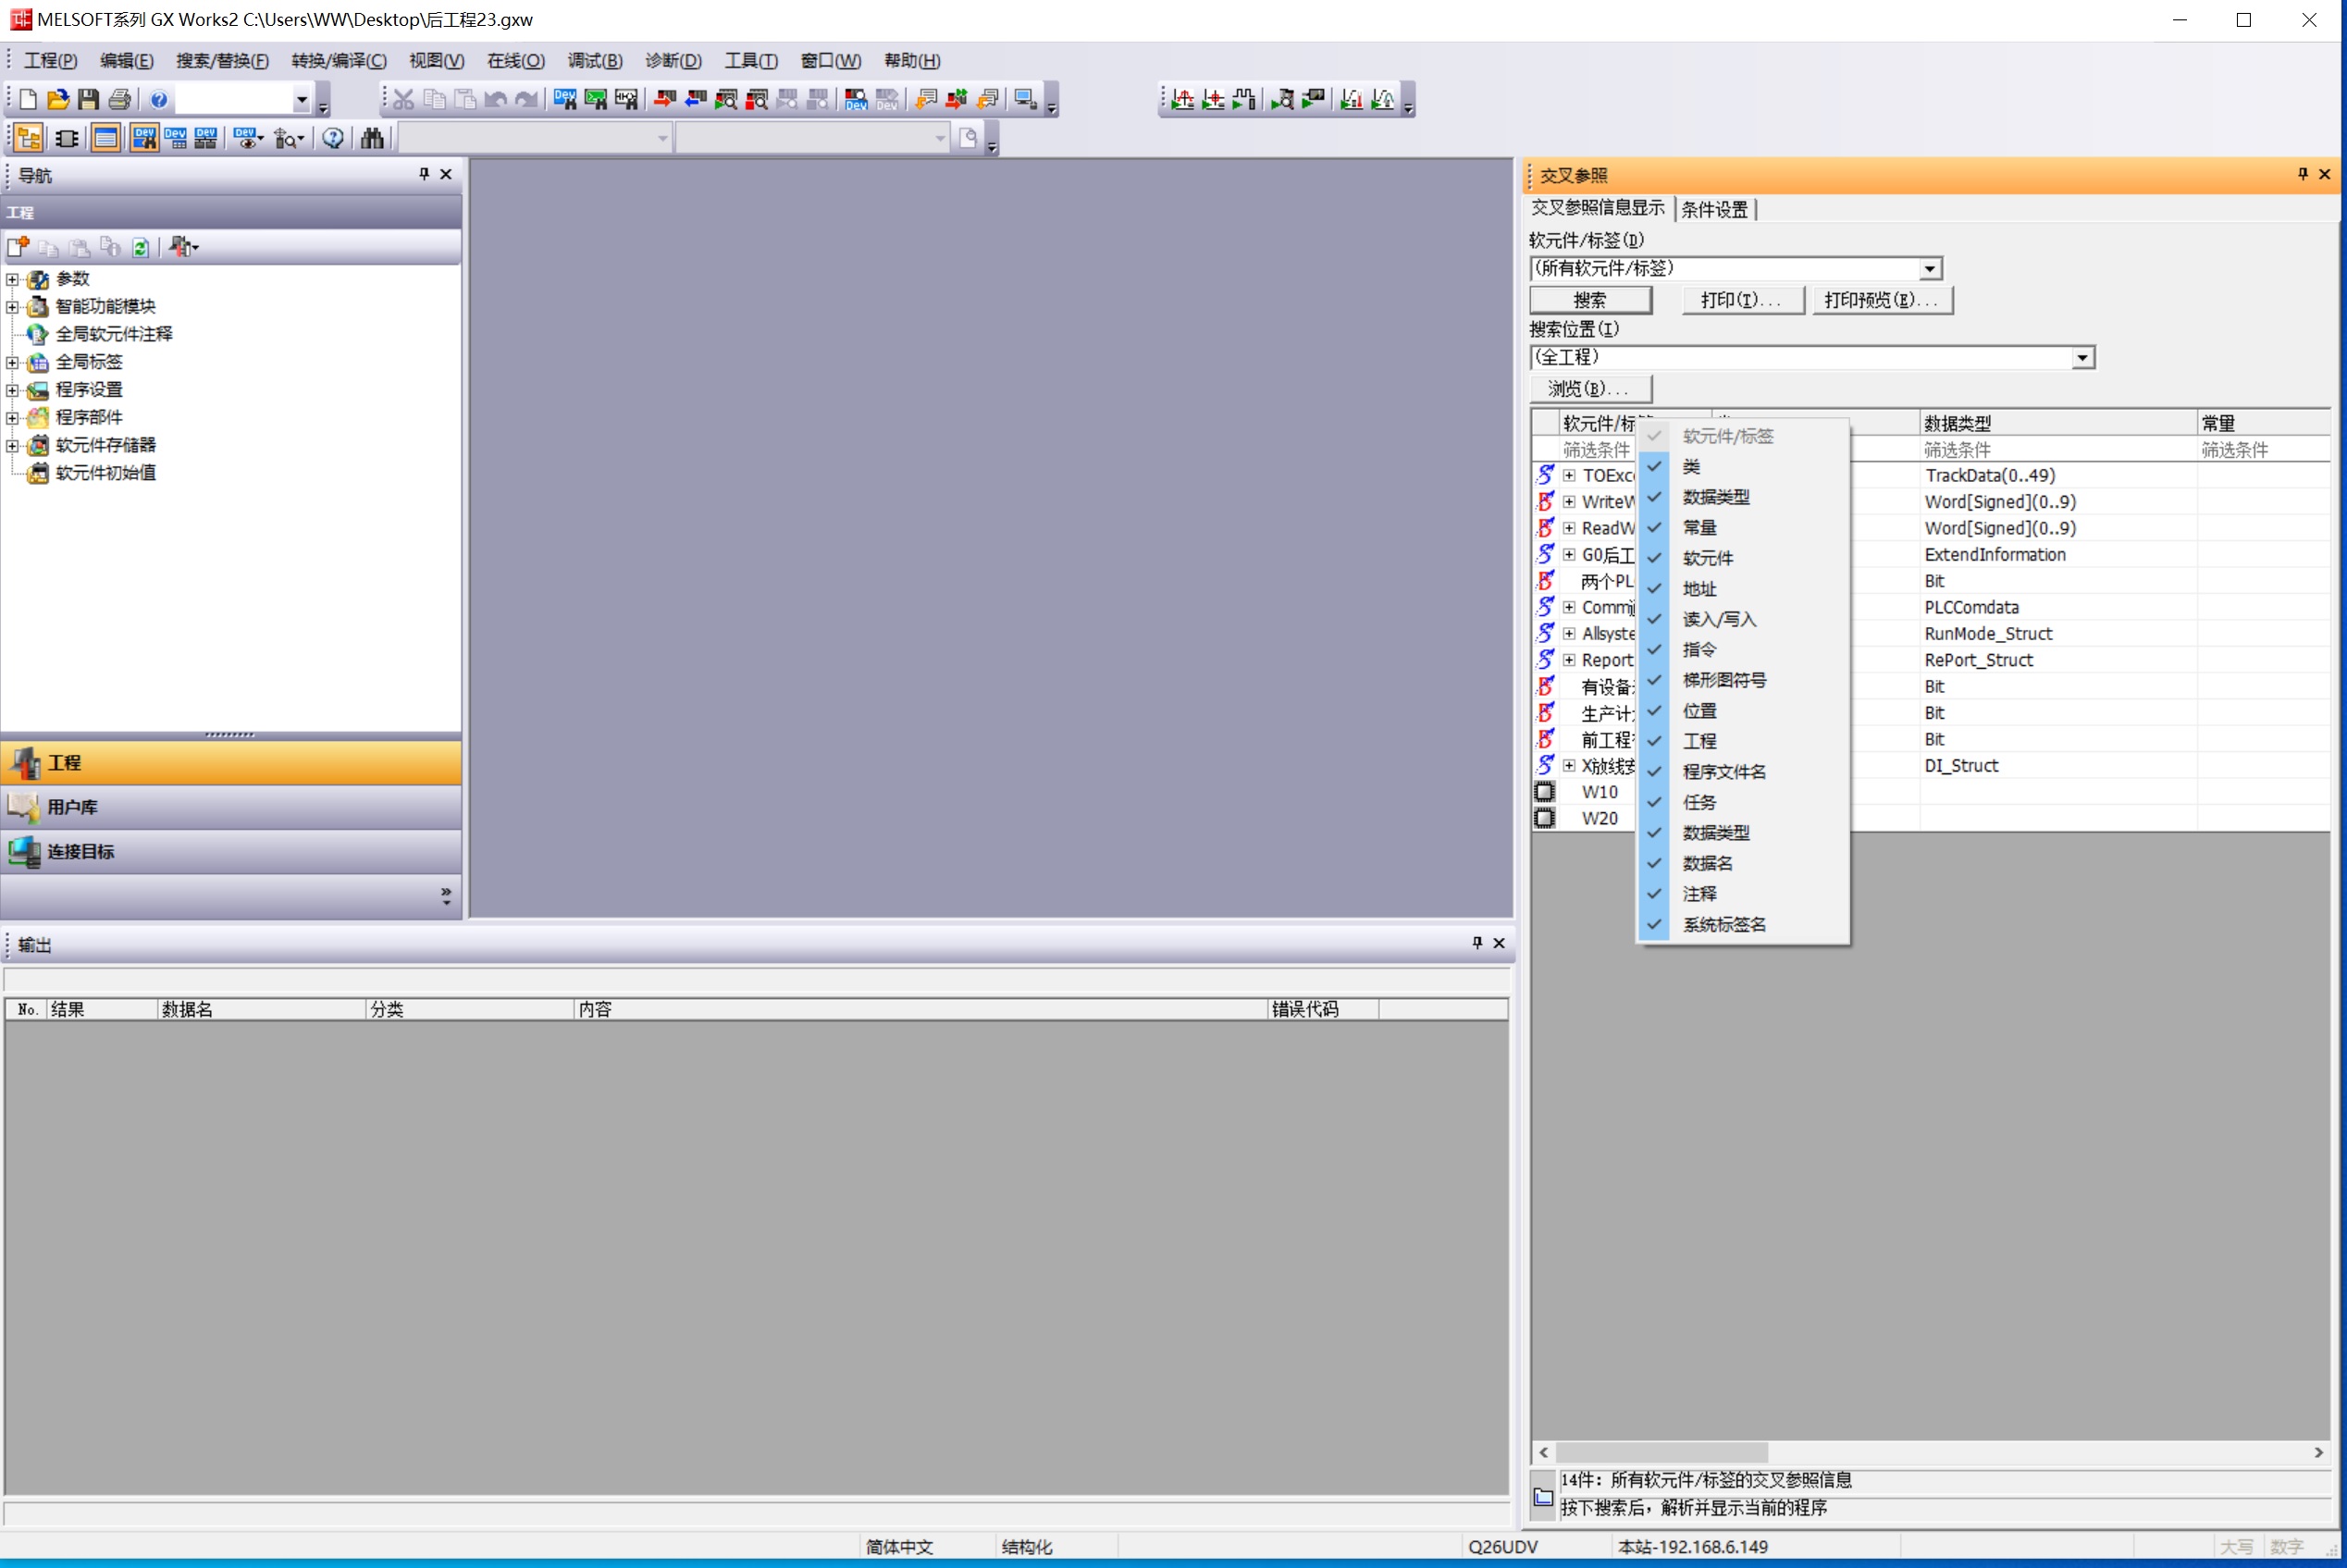Pin the 交叉参照 panel with pushpin icon
The height and width of the screenshot is (1568, 2347).
click(x=2303, y=174)
